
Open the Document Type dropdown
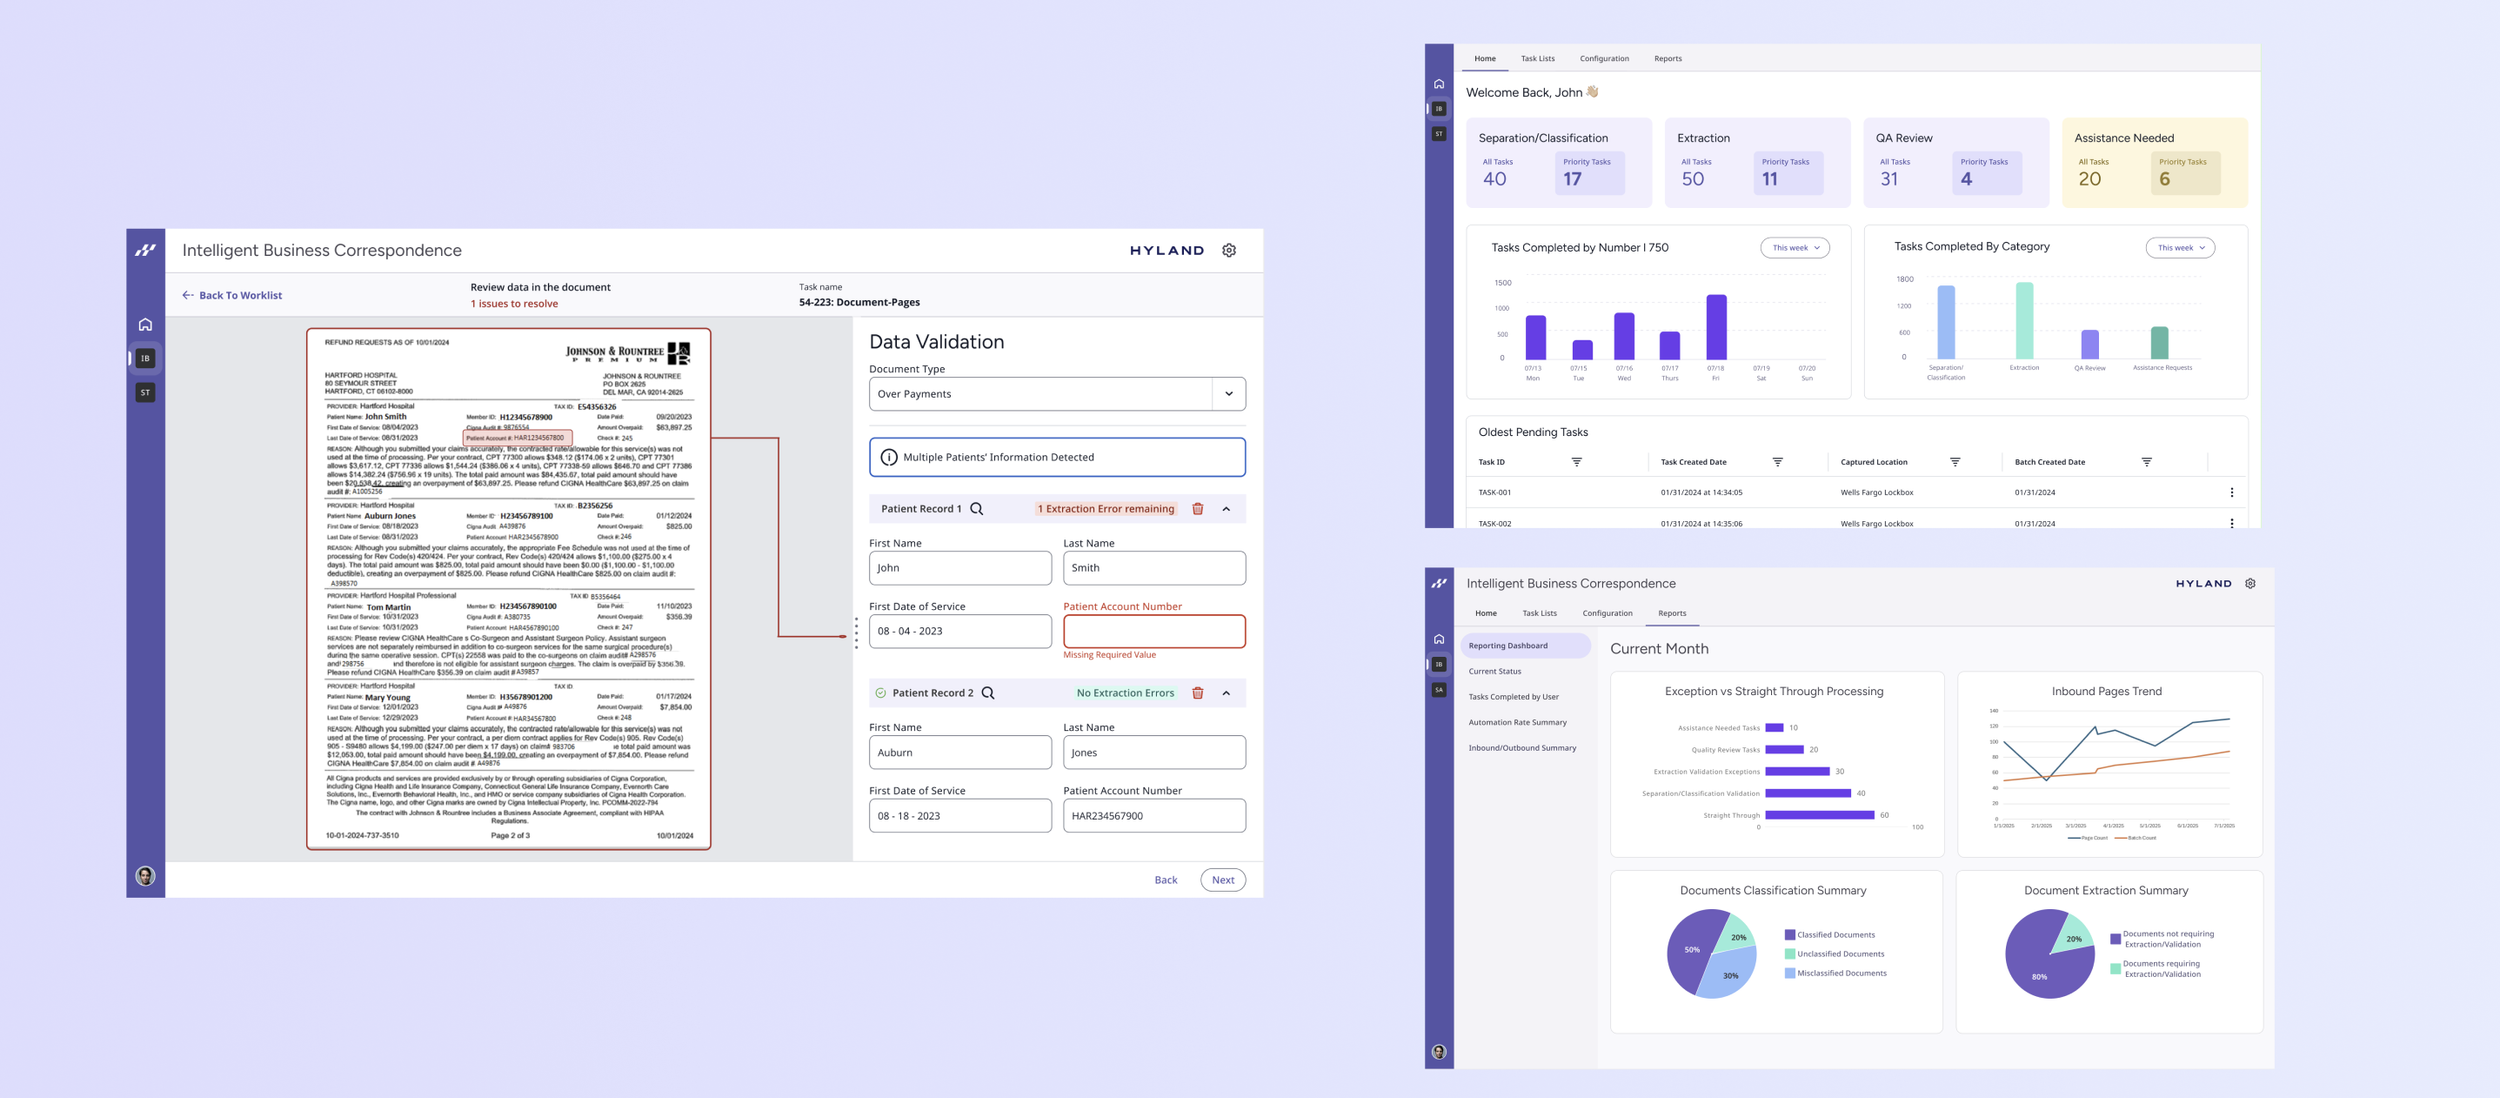[1228, 394]
